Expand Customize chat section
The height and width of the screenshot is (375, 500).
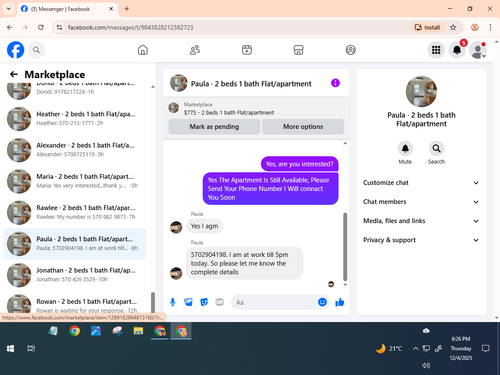pyautogui.click(x=421, y=183)
